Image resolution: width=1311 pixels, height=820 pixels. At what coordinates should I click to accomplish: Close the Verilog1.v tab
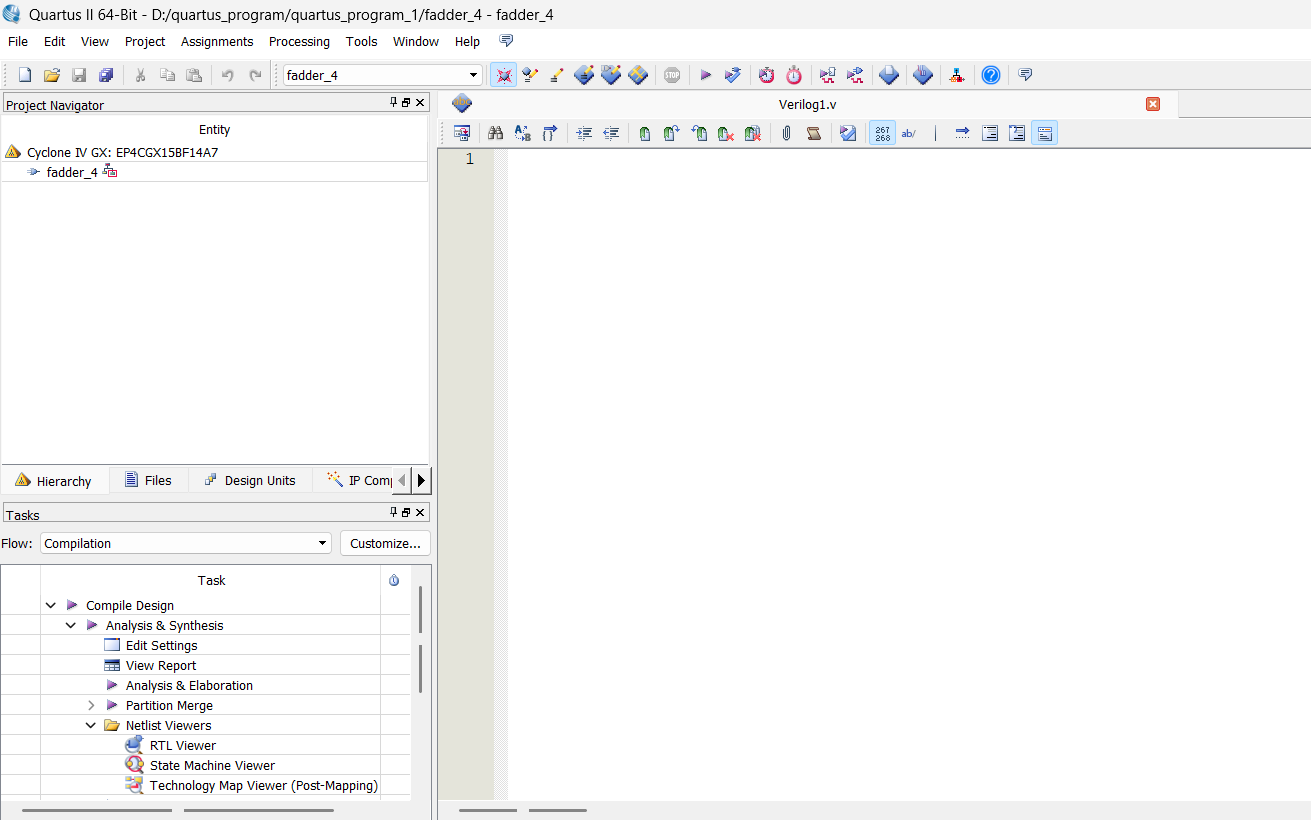(x=1152, y=104)
